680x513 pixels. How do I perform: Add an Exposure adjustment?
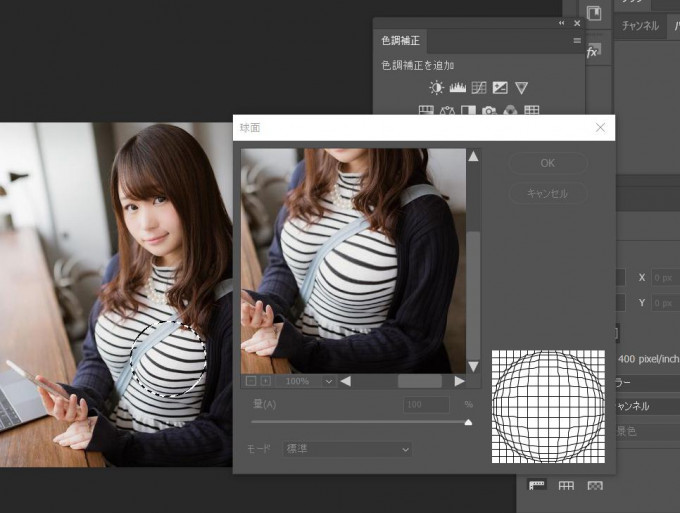pos(500,88)
